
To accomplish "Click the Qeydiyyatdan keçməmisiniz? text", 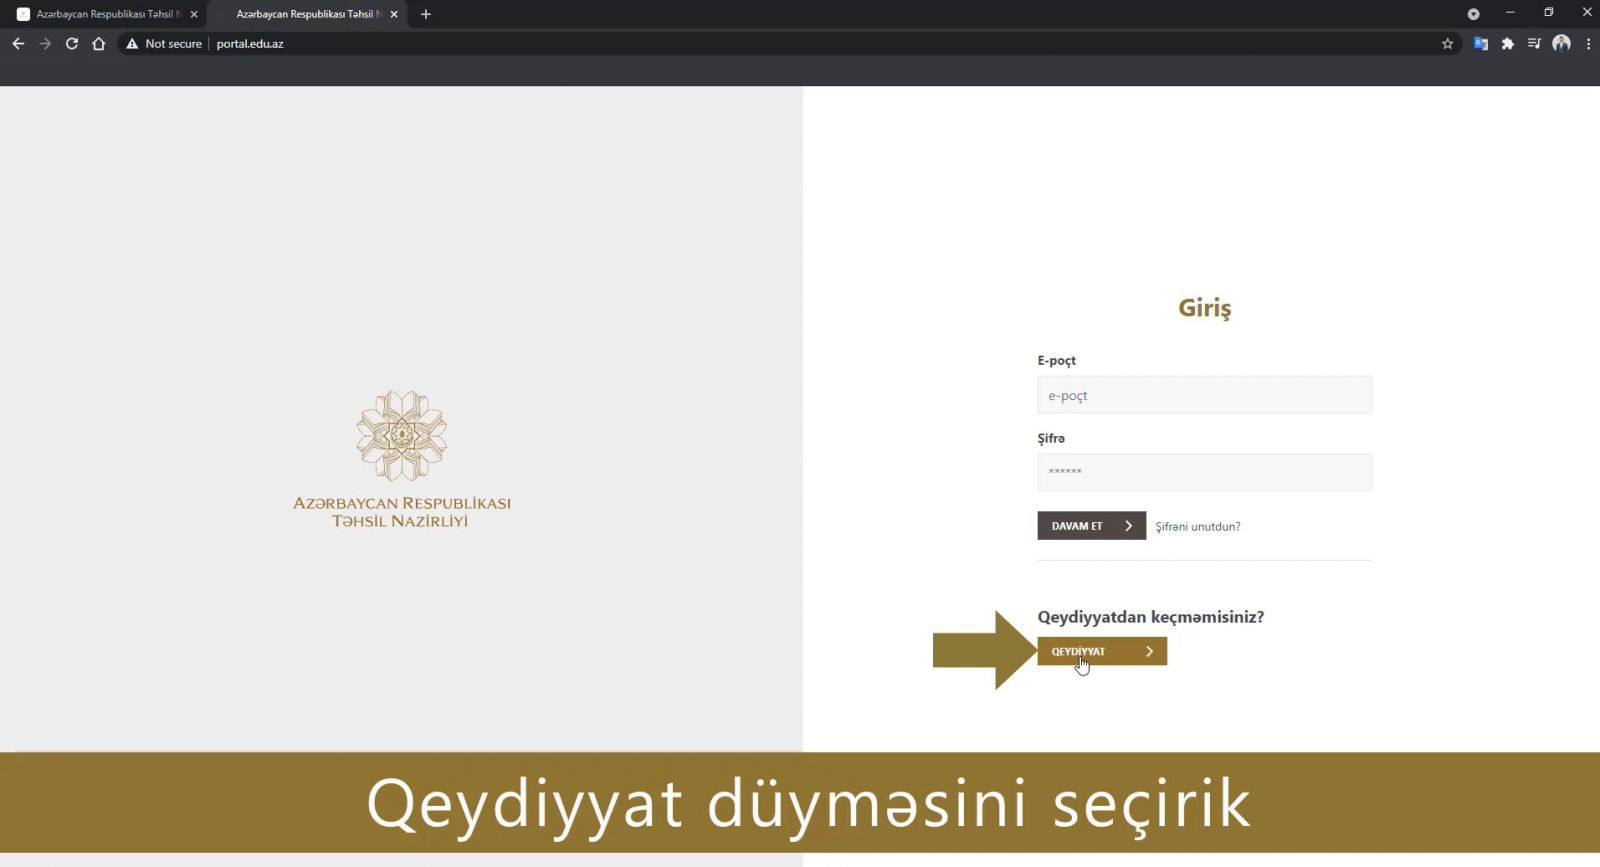I will coord(1150,617).
